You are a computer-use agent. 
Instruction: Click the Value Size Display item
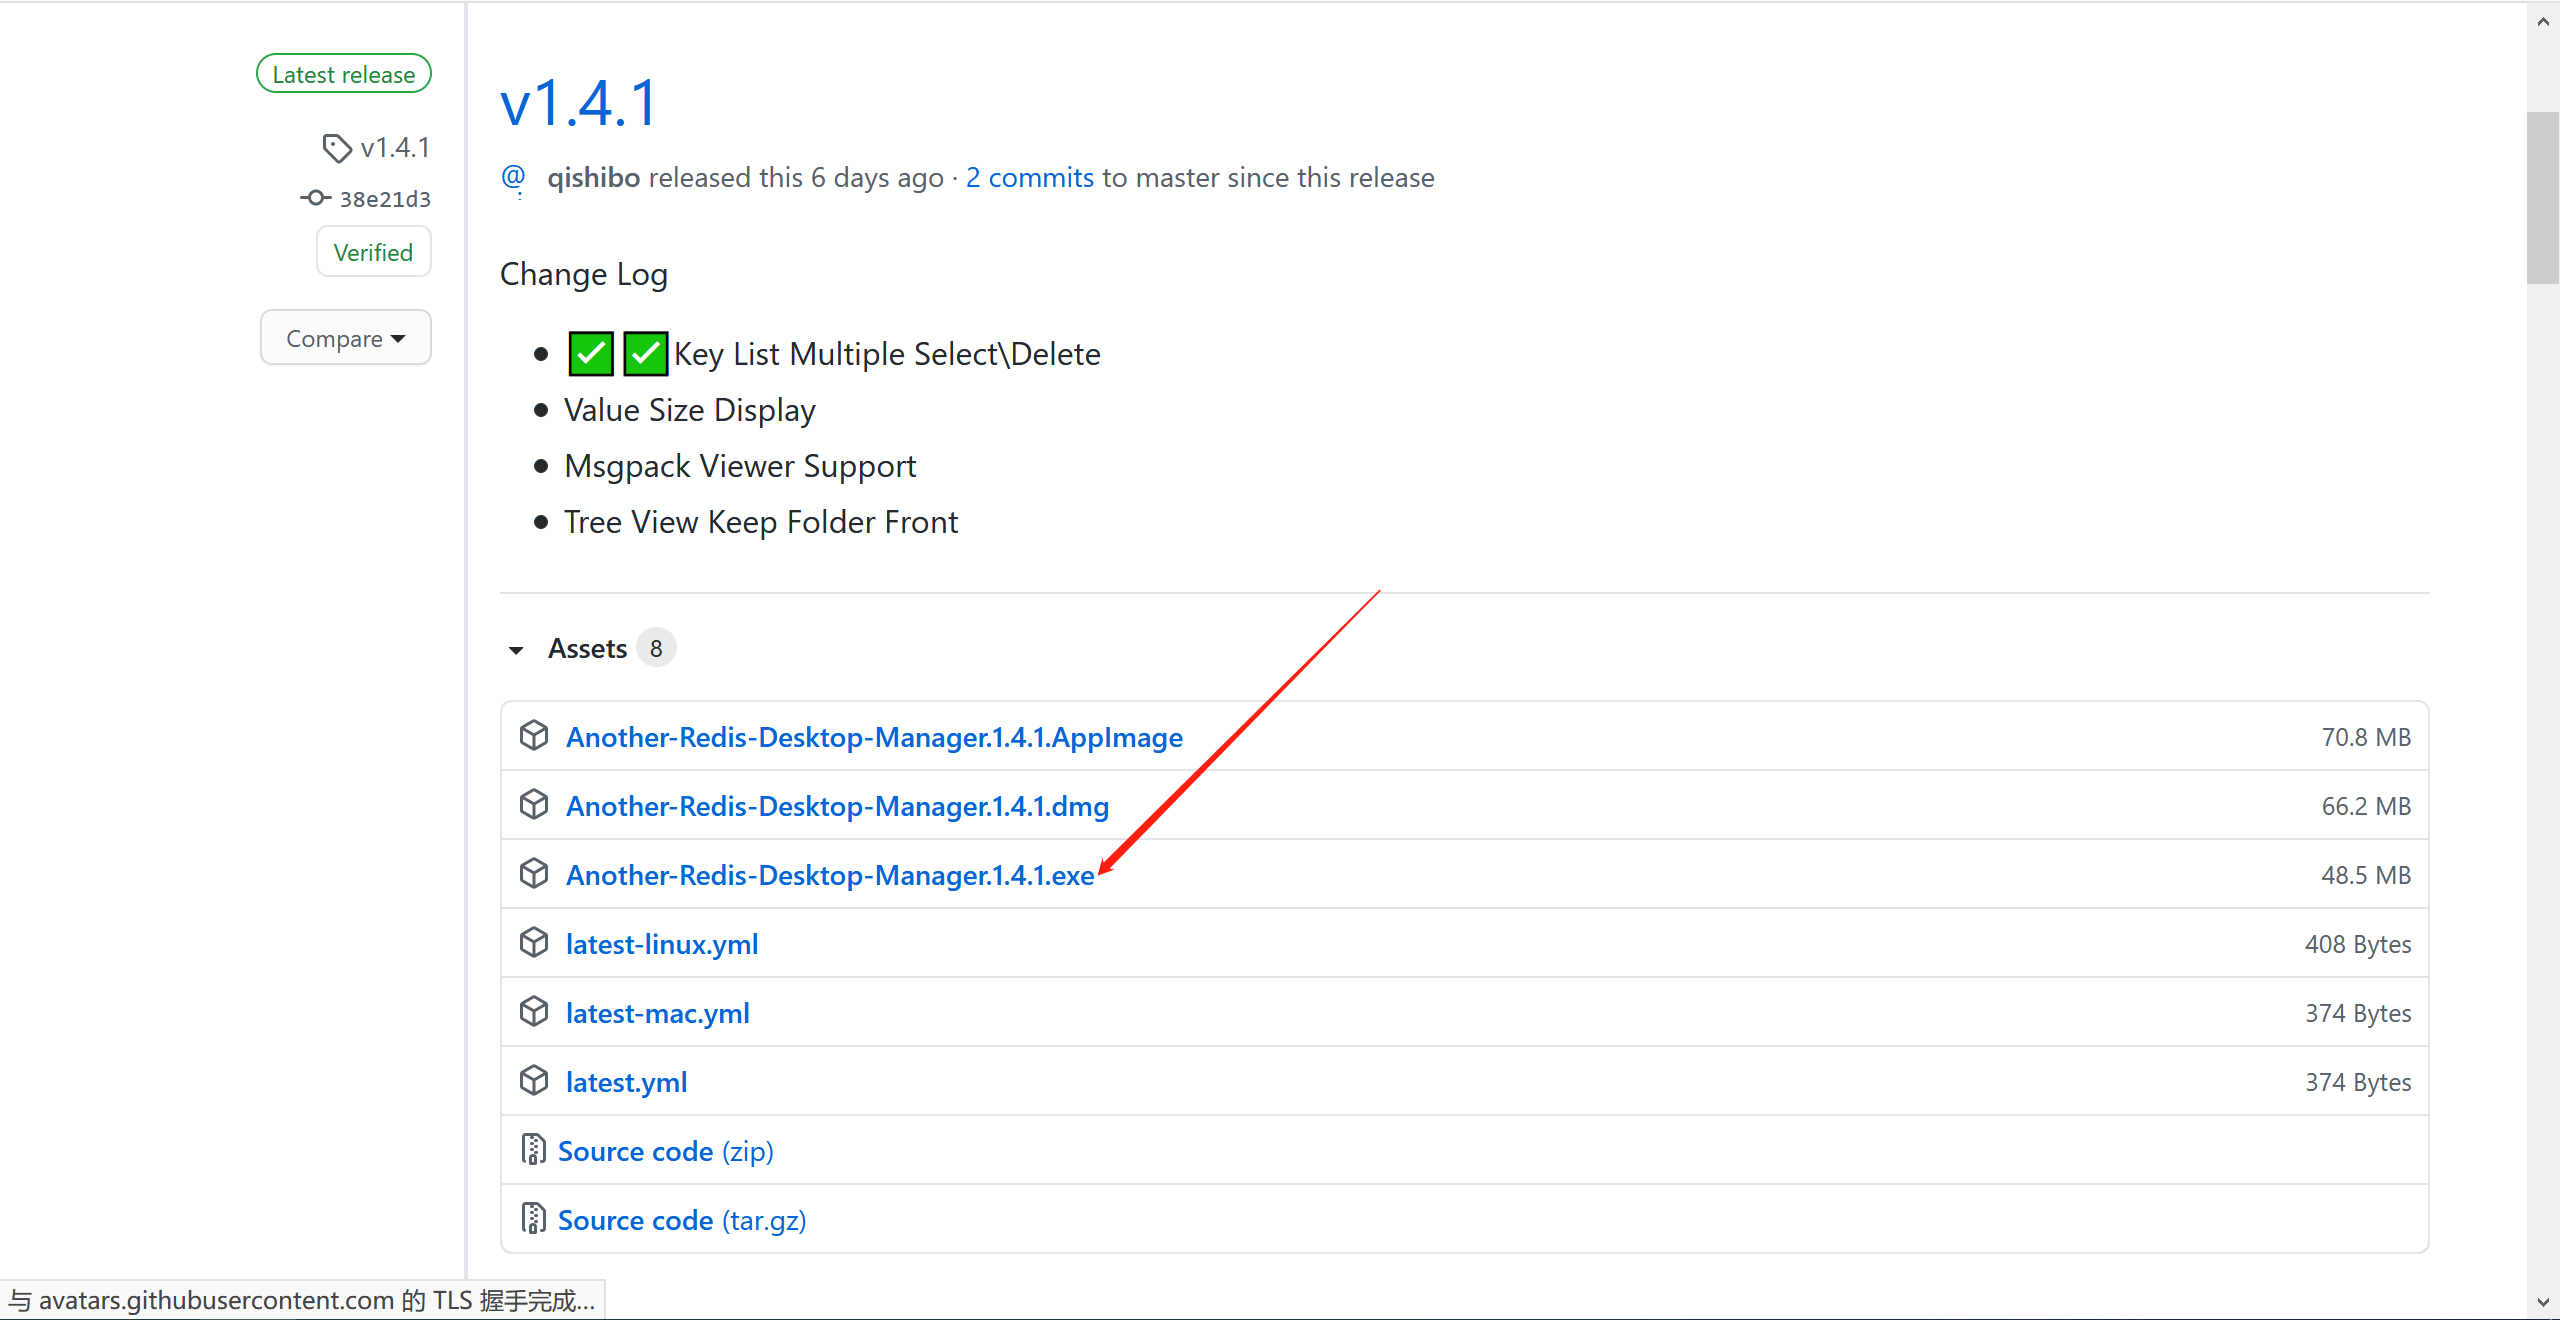(x=690, y=410)
